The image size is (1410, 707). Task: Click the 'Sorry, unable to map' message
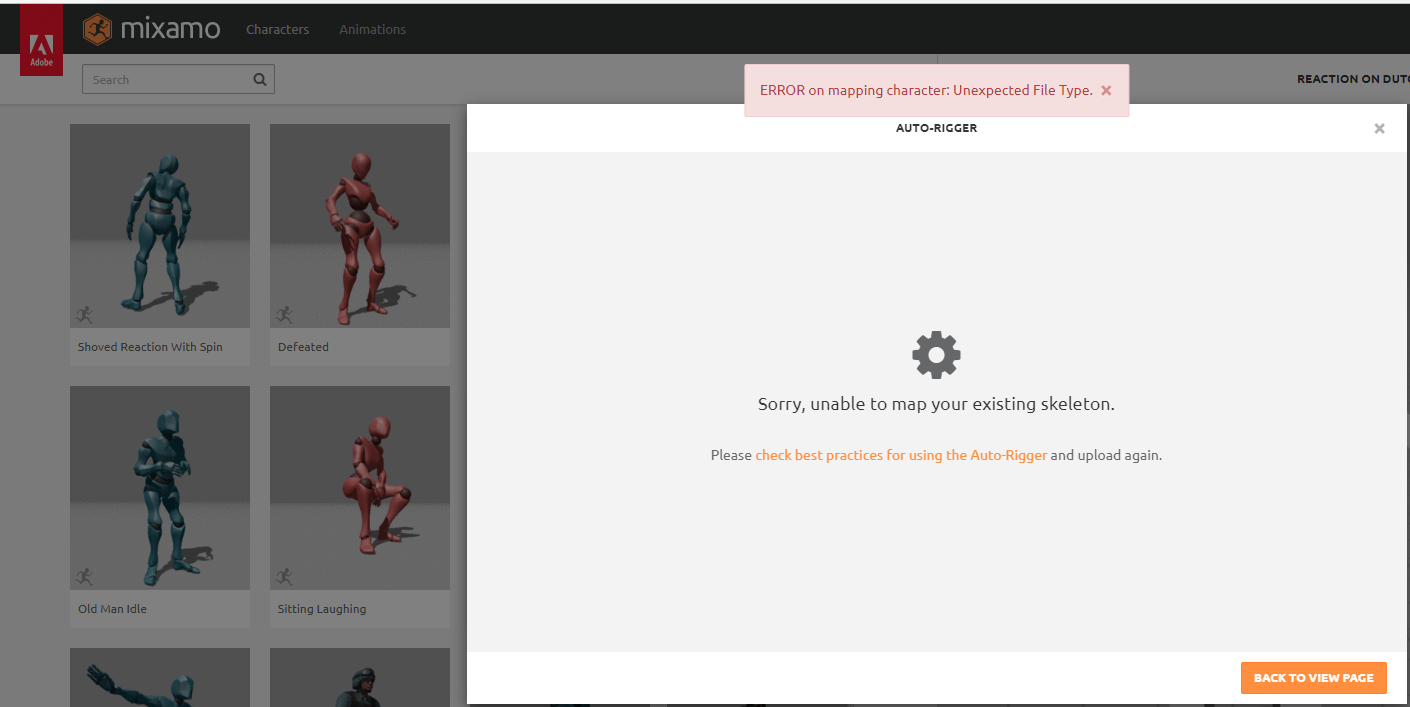click(x=936, y=405)
